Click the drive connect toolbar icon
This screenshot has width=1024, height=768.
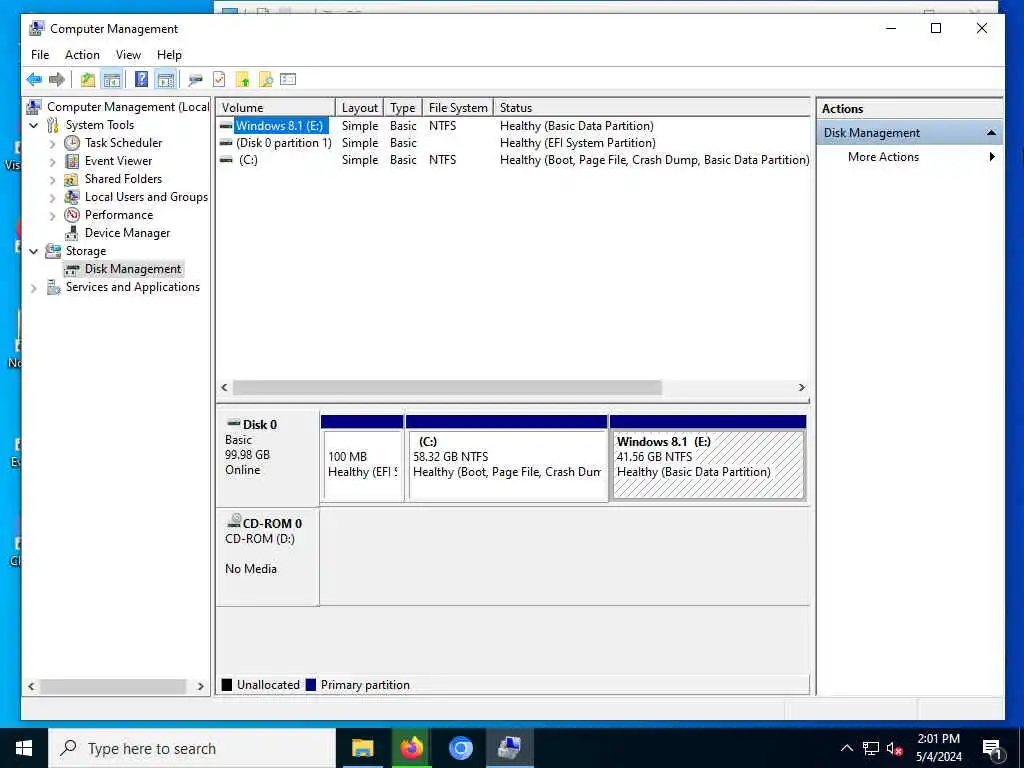[x=195, y=80]
